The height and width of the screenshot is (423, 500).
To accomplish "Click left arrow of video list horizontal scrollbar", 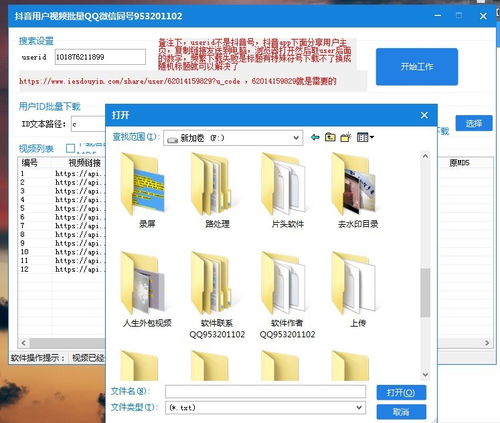I will click(23, 343).
